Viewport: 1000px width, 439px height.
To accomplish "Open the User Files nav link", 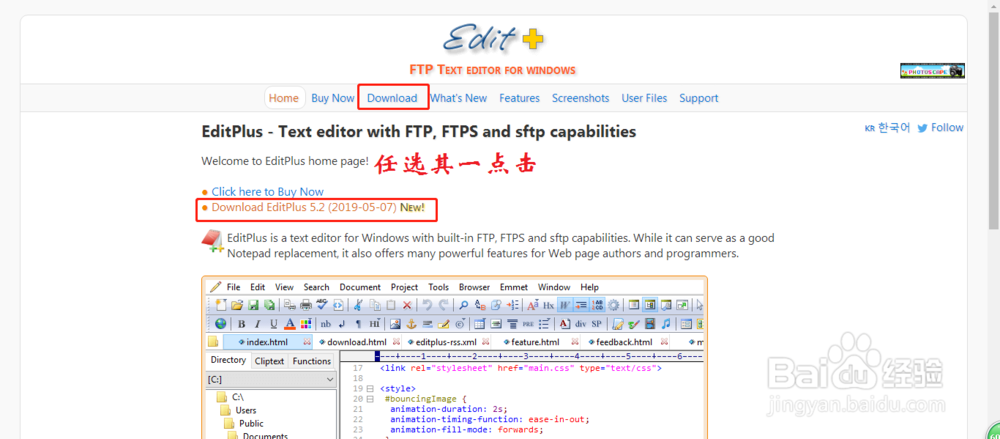I will [644, 98].
